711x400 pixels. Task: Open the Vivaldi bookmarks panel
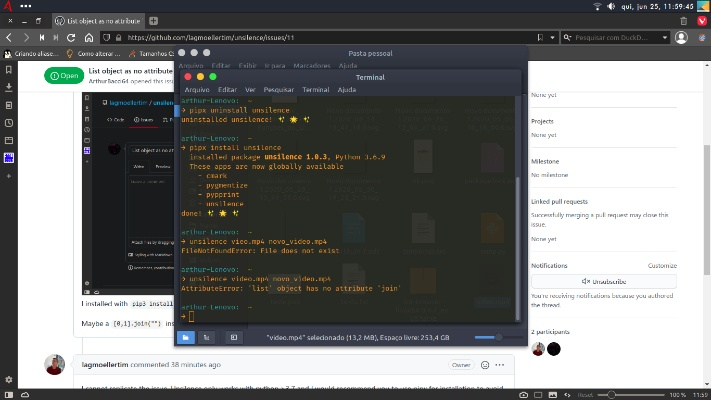(9, 69)
